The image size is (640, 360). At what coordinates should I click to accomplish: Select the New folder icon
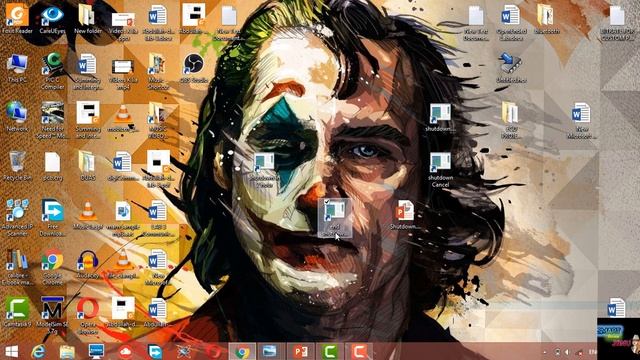tap(88, 18)
